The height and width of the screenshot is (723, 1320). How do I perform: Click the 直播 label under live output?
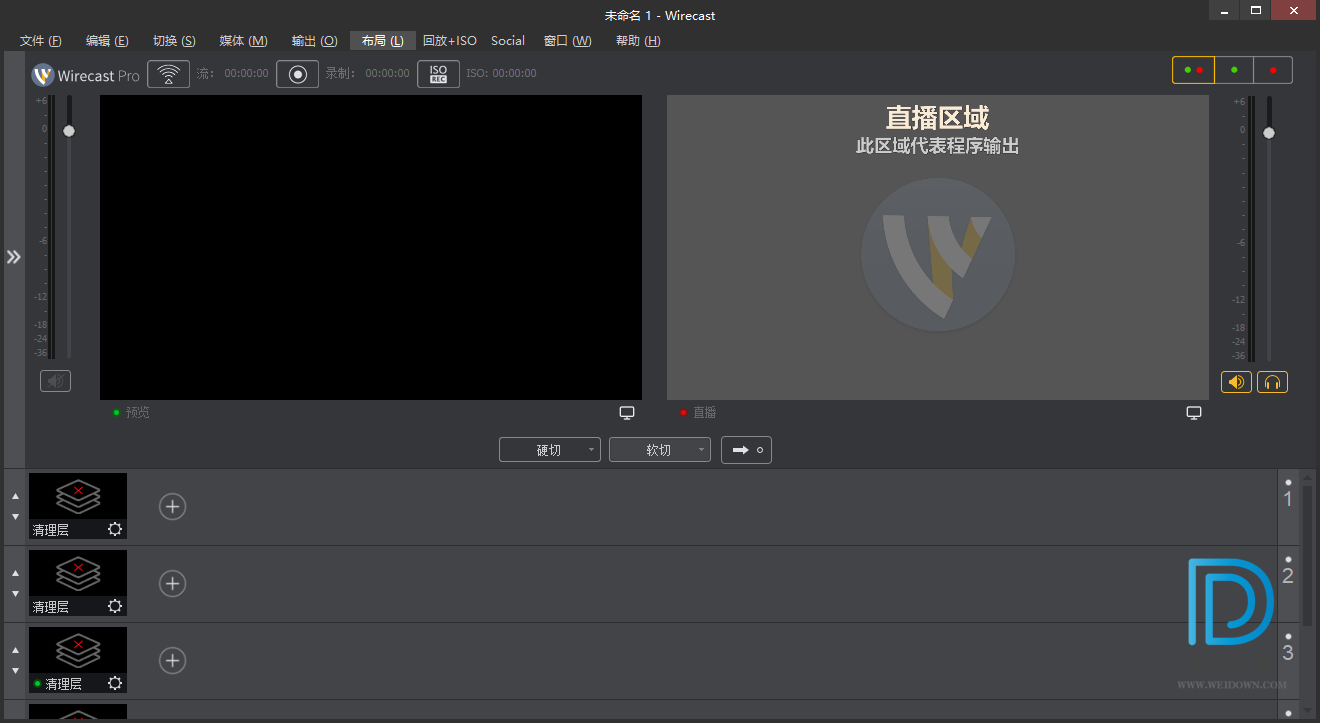[704, 412]
